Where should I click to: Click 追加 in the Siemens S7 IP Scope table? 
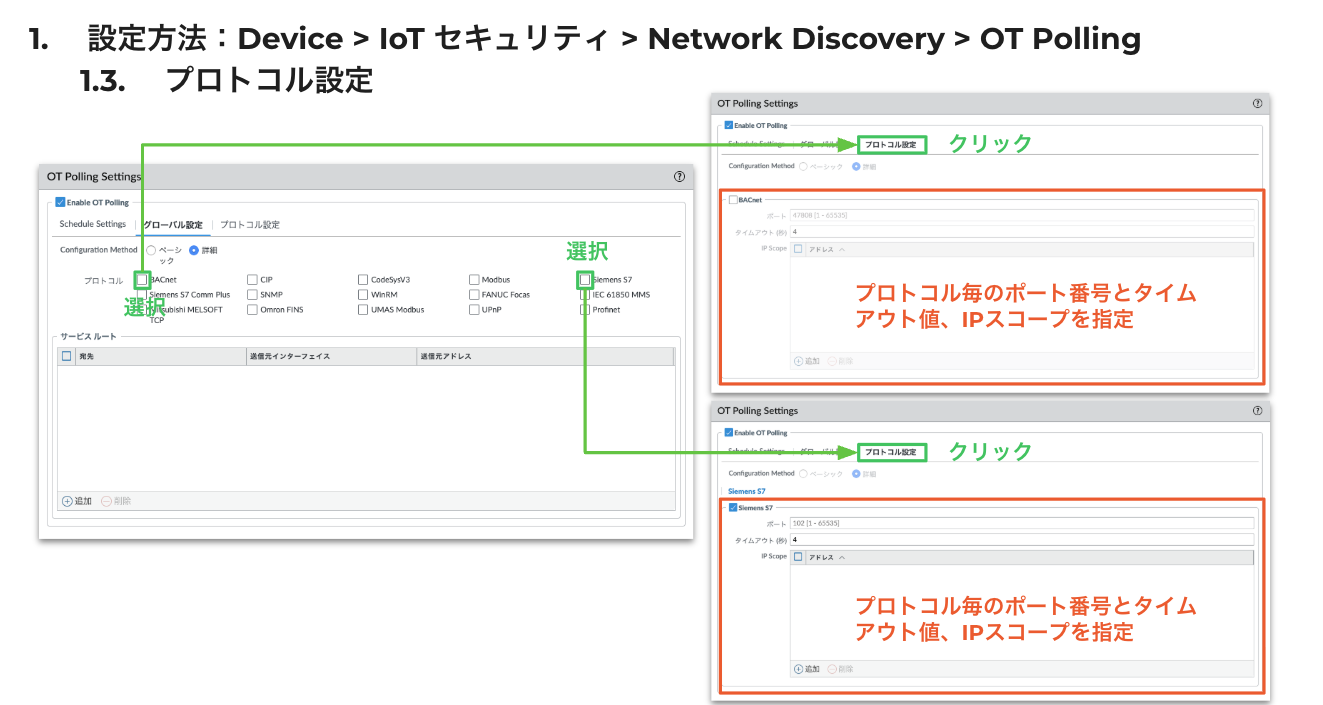click(x=807, y=669)
